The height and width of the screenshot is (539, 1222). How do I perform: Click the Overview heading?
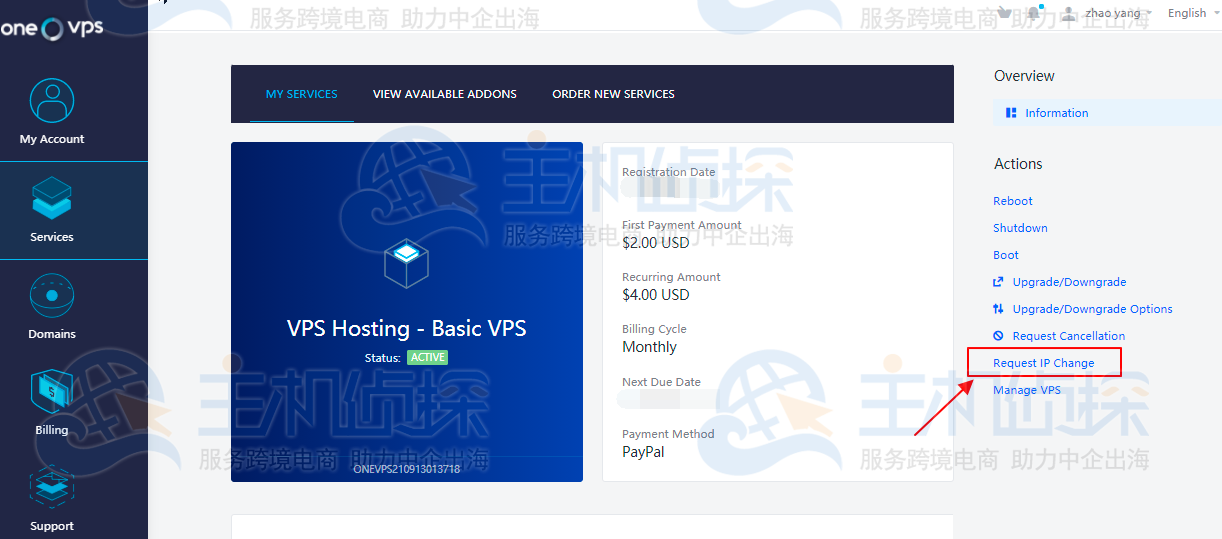pyautogui.click(x=1024, y=76)
